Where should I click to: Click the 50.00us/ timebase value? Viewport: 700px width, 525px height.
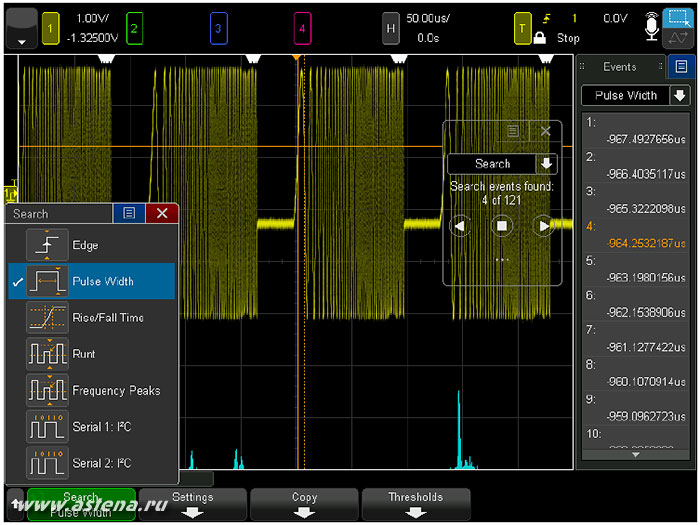click(428, 18)
